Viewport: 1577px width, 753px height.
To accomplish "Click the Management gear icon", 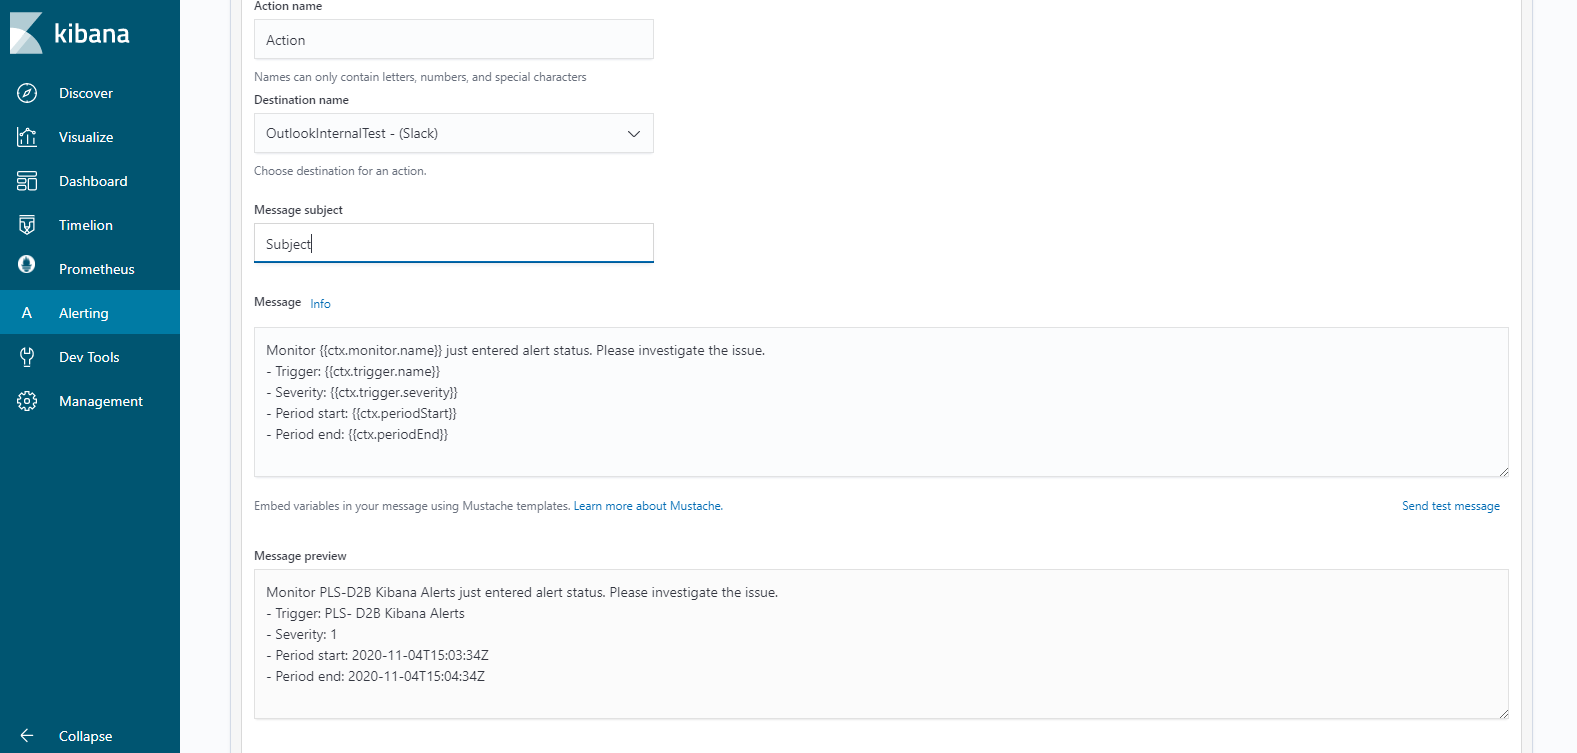I will coord(27,401).
